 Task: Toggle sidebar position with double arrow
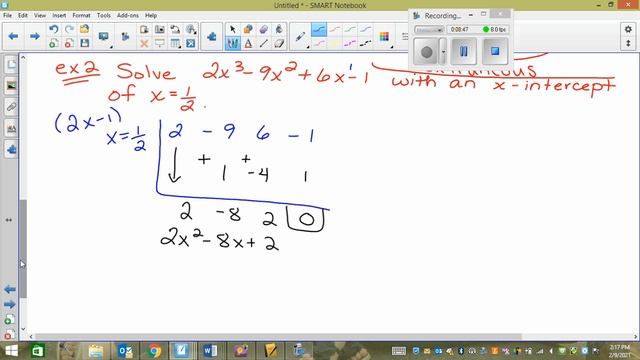click(9, 220)
